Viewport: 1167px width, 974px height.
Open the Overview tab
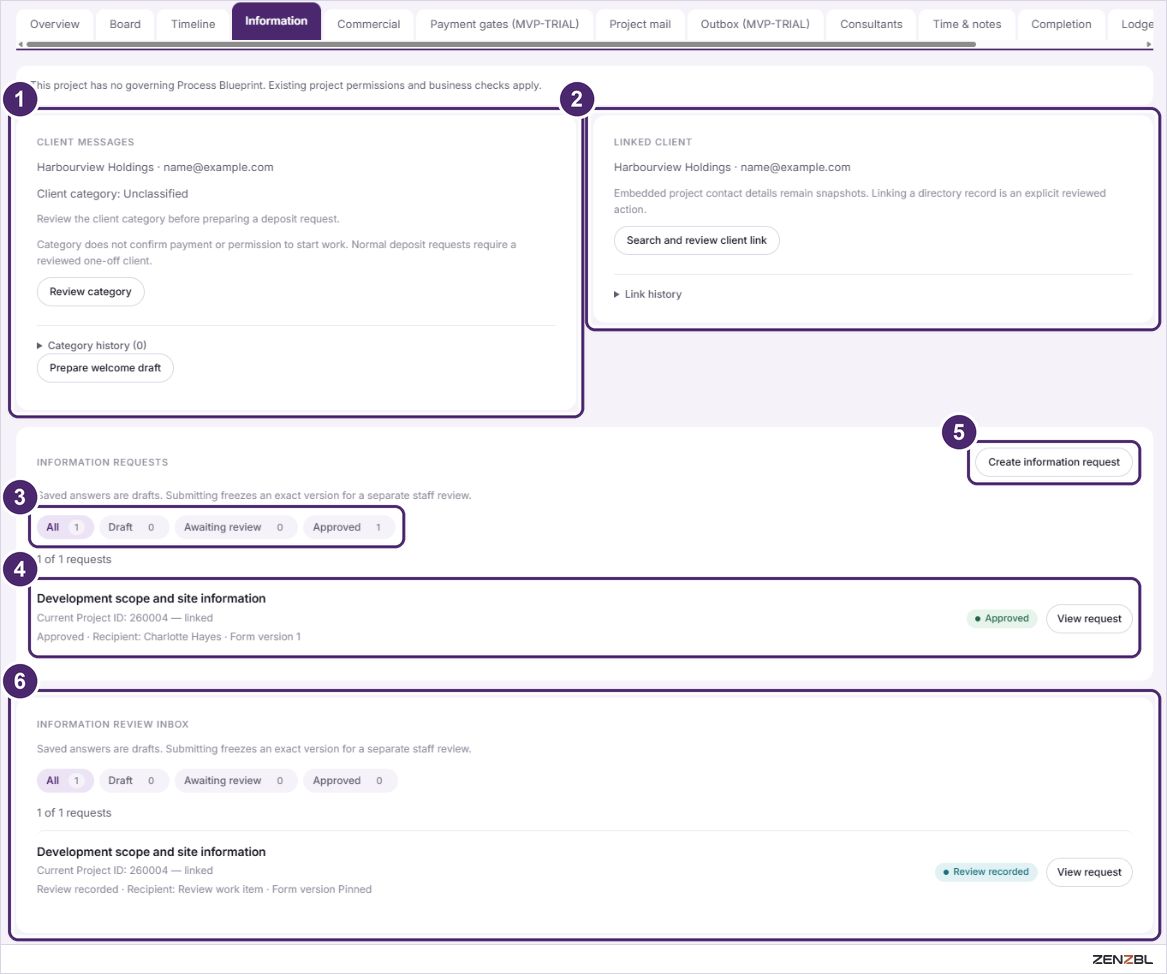tap(54, 25)
